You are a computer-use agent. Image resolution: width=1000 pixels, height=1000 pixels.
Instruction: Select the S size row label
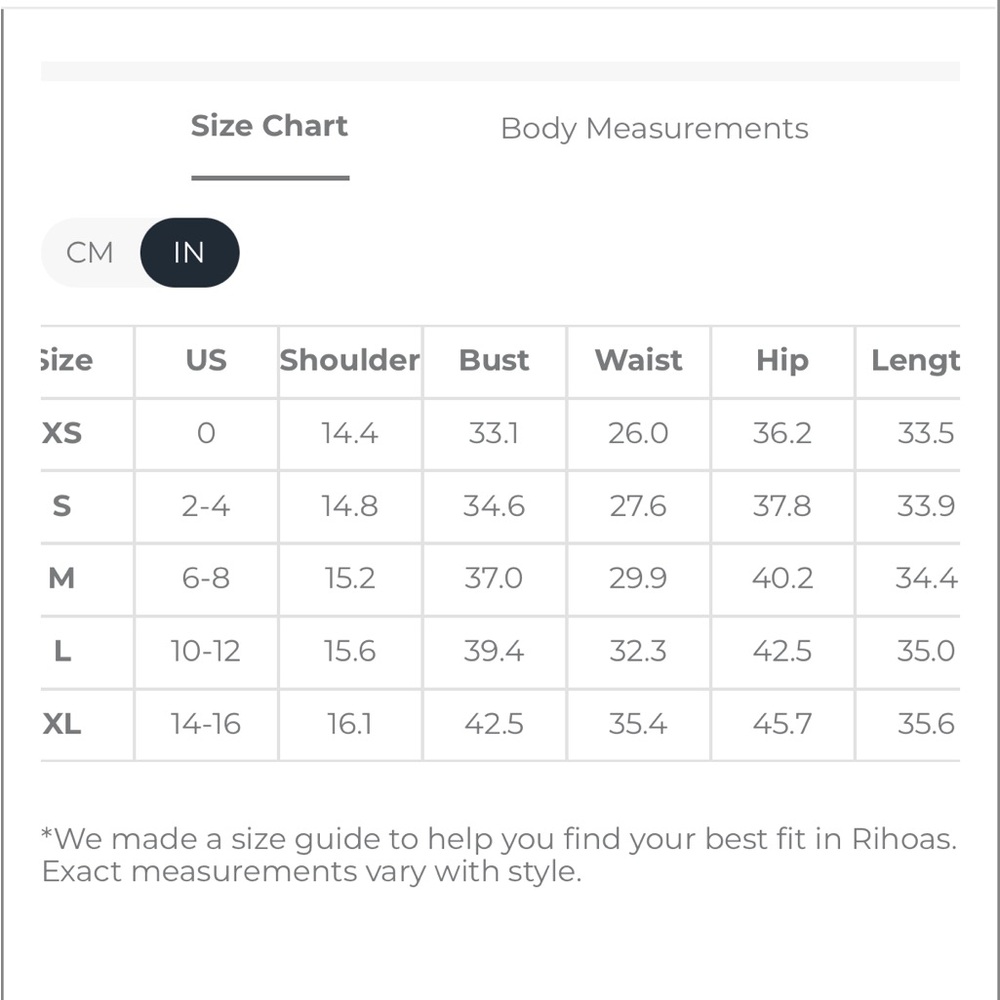click(x=62, y=506)
